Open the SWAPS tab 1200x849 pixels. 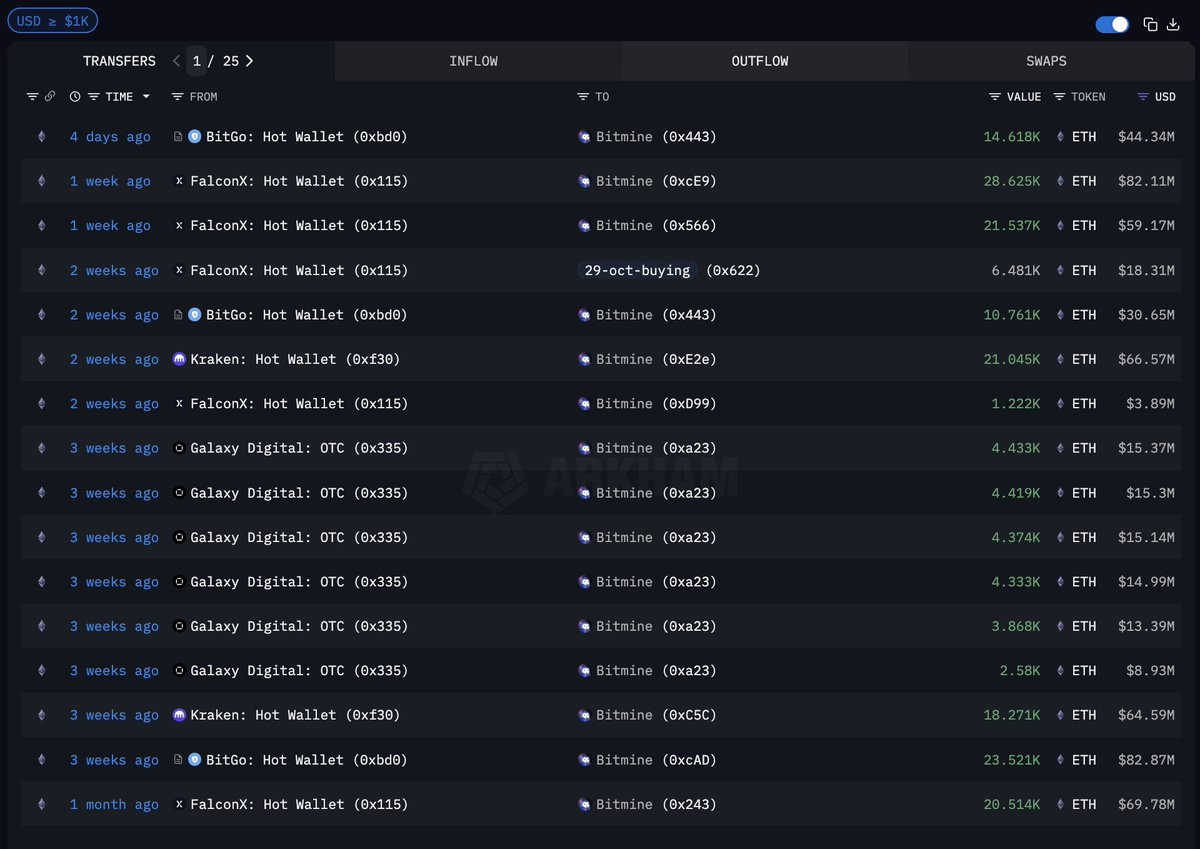click(1046, 61)
